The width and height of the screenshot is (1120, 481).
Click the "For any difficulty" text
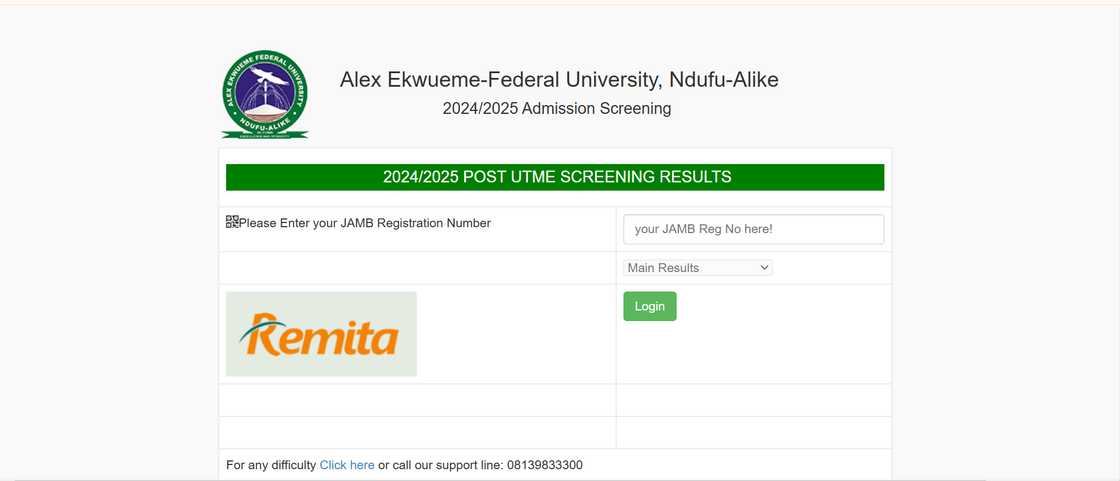pos(271,465)
